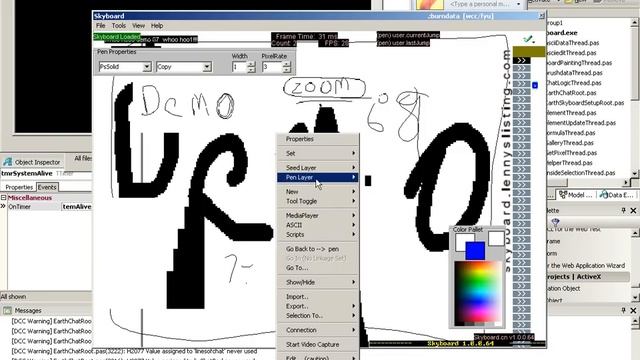Click the down arrow of the file list scrollbar
Screen dimensions: 640x360
click(x=635, y=173)
